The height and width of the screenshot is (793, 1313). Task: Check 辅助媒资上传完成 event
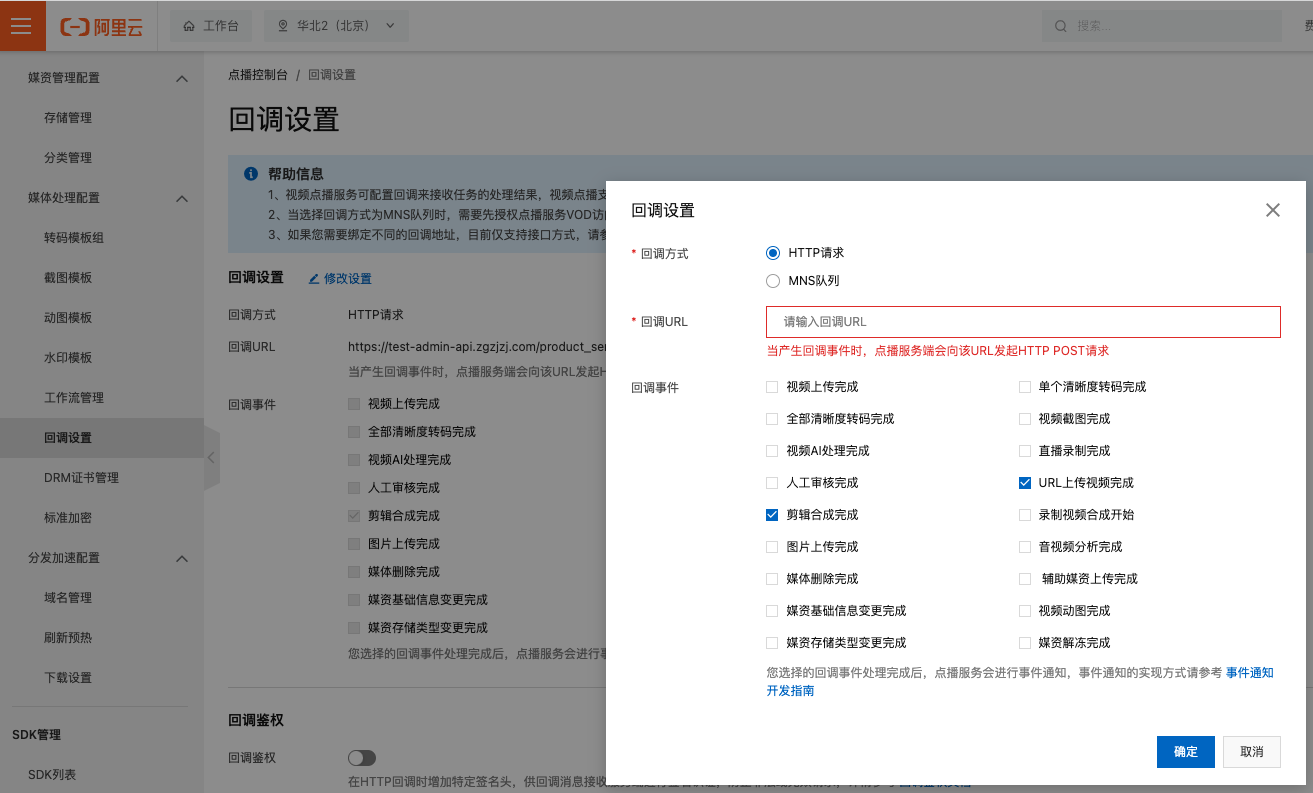tap(1024, 579)
